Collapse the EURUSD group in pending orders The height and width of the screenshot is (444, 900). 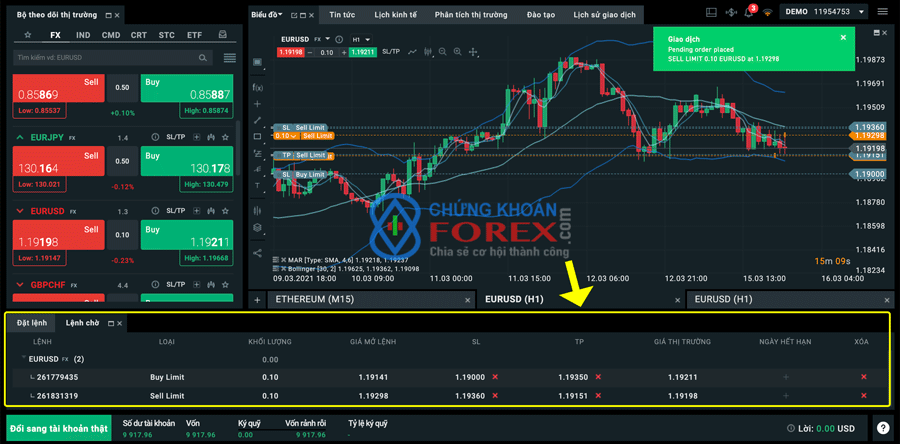[24, 358]
